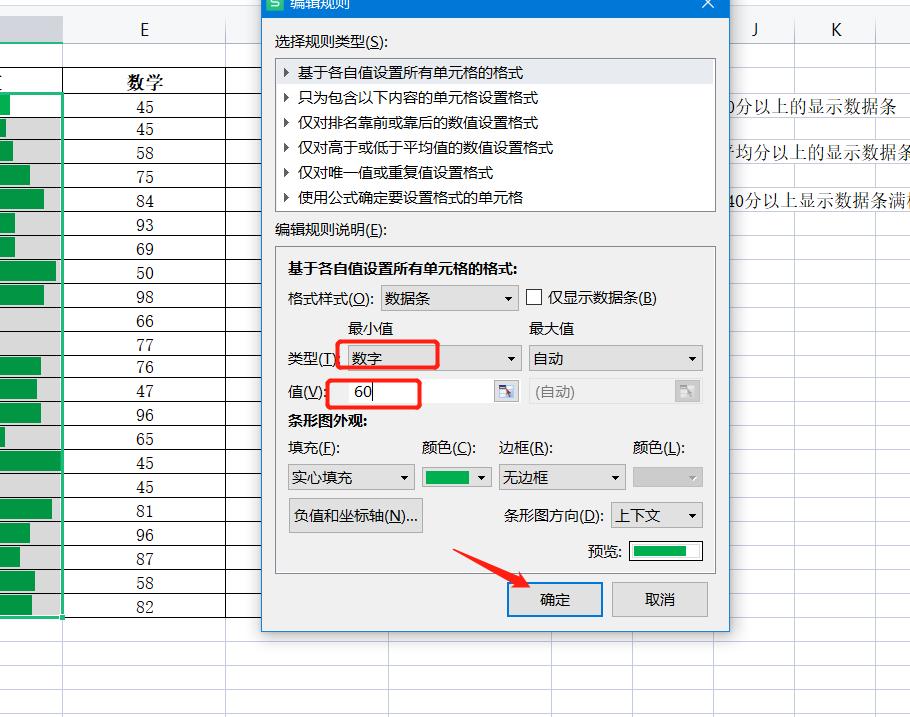Open the 边框 dropdown showing 无边框
910x717 pixels.
pos(561,477)
